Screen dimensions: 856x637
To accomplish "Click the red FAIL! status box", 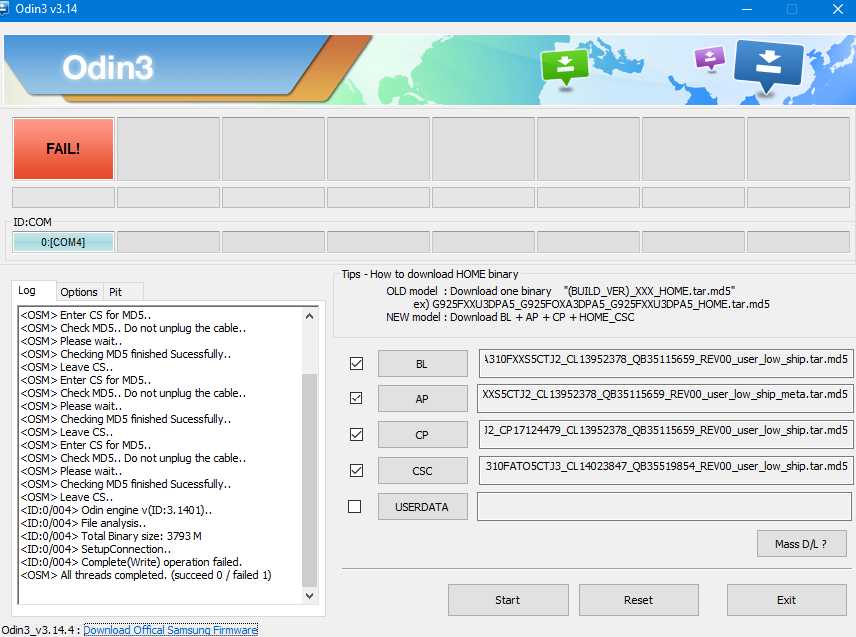I will 63,148.
